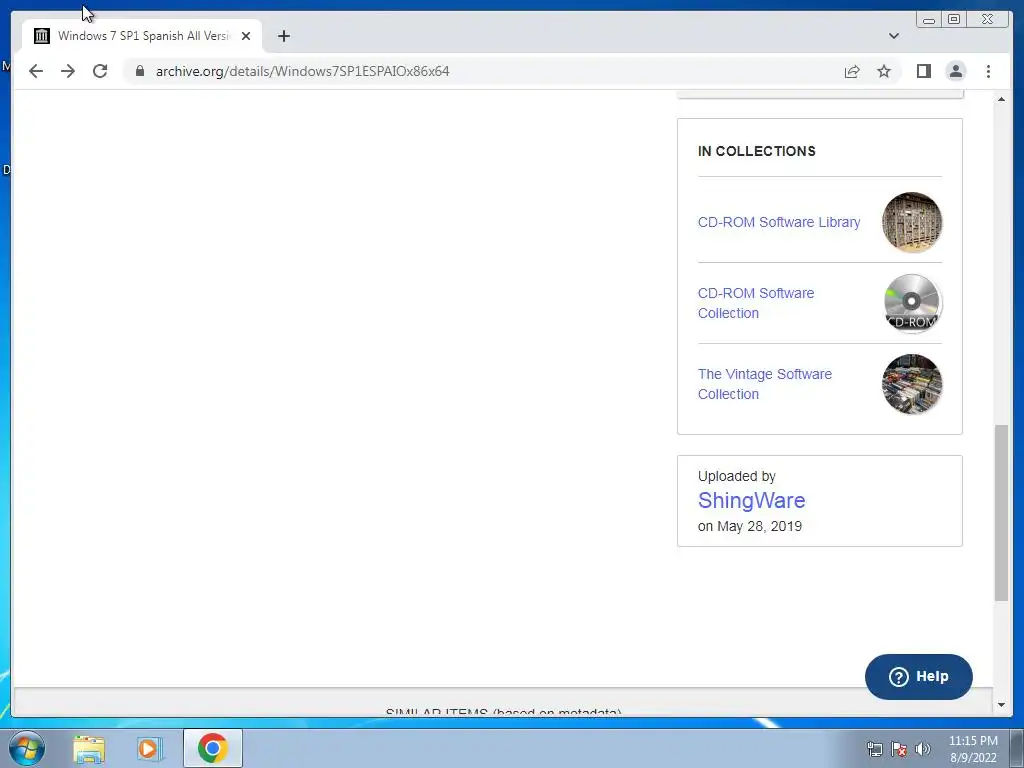Click the network status tray icon
1024x768 pixels.
[x=874, y=749]
